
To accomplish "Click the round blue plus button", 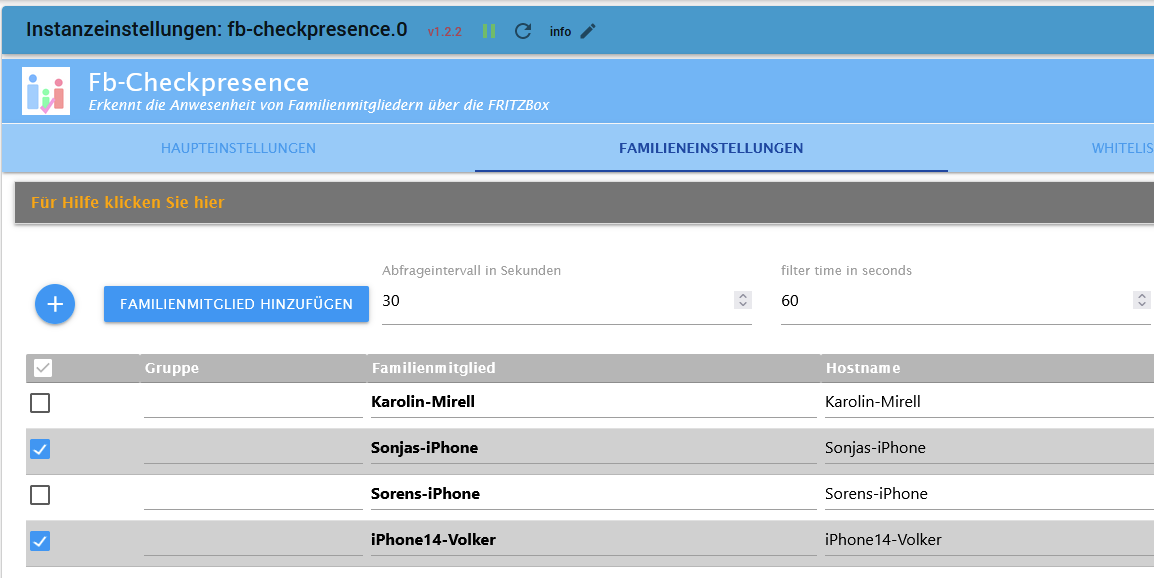I will point(55,304).
